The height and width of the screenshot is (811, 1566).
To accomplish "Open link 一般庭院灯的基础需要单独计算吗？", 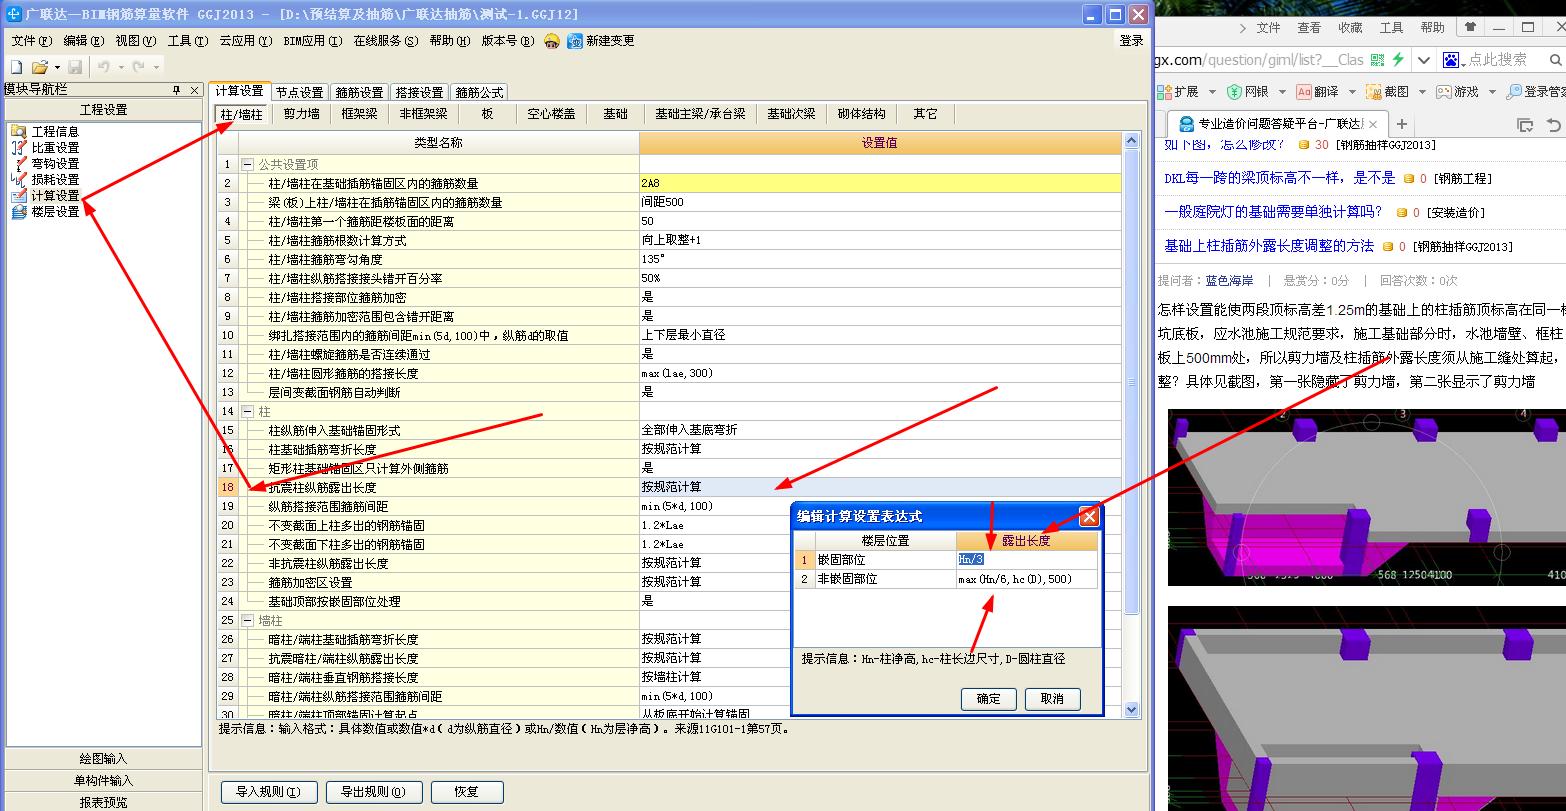I will pyautogui.click(x=1273, y=212).
